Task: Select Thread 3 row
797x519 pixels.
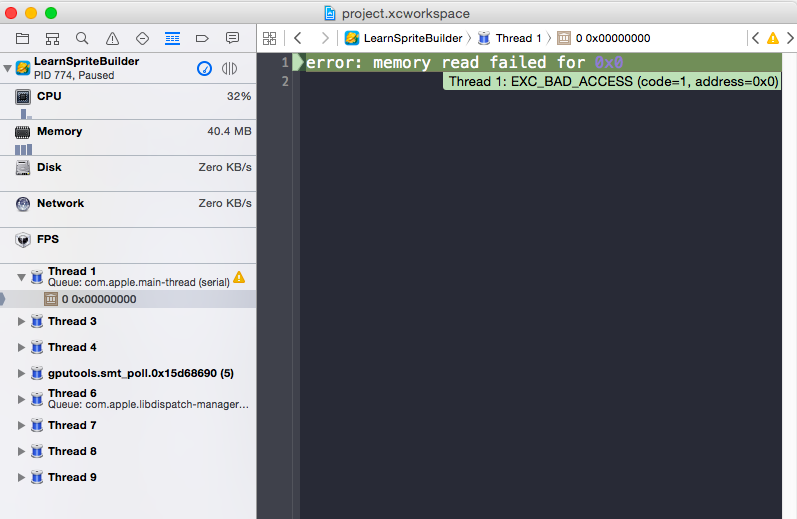Action: pyautogui.click(x=128, y=321)
